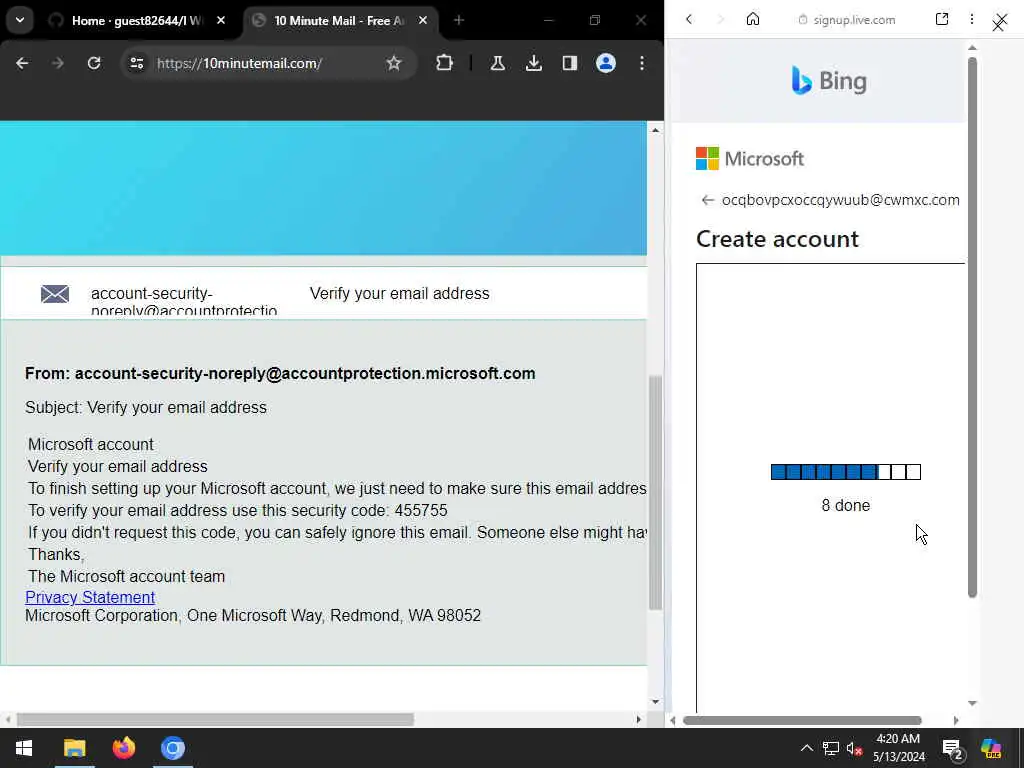This screenshot has width=1024, height=768.
Task: Click the side panel horizontal scrollbar thumb
Action: point(802,720)
